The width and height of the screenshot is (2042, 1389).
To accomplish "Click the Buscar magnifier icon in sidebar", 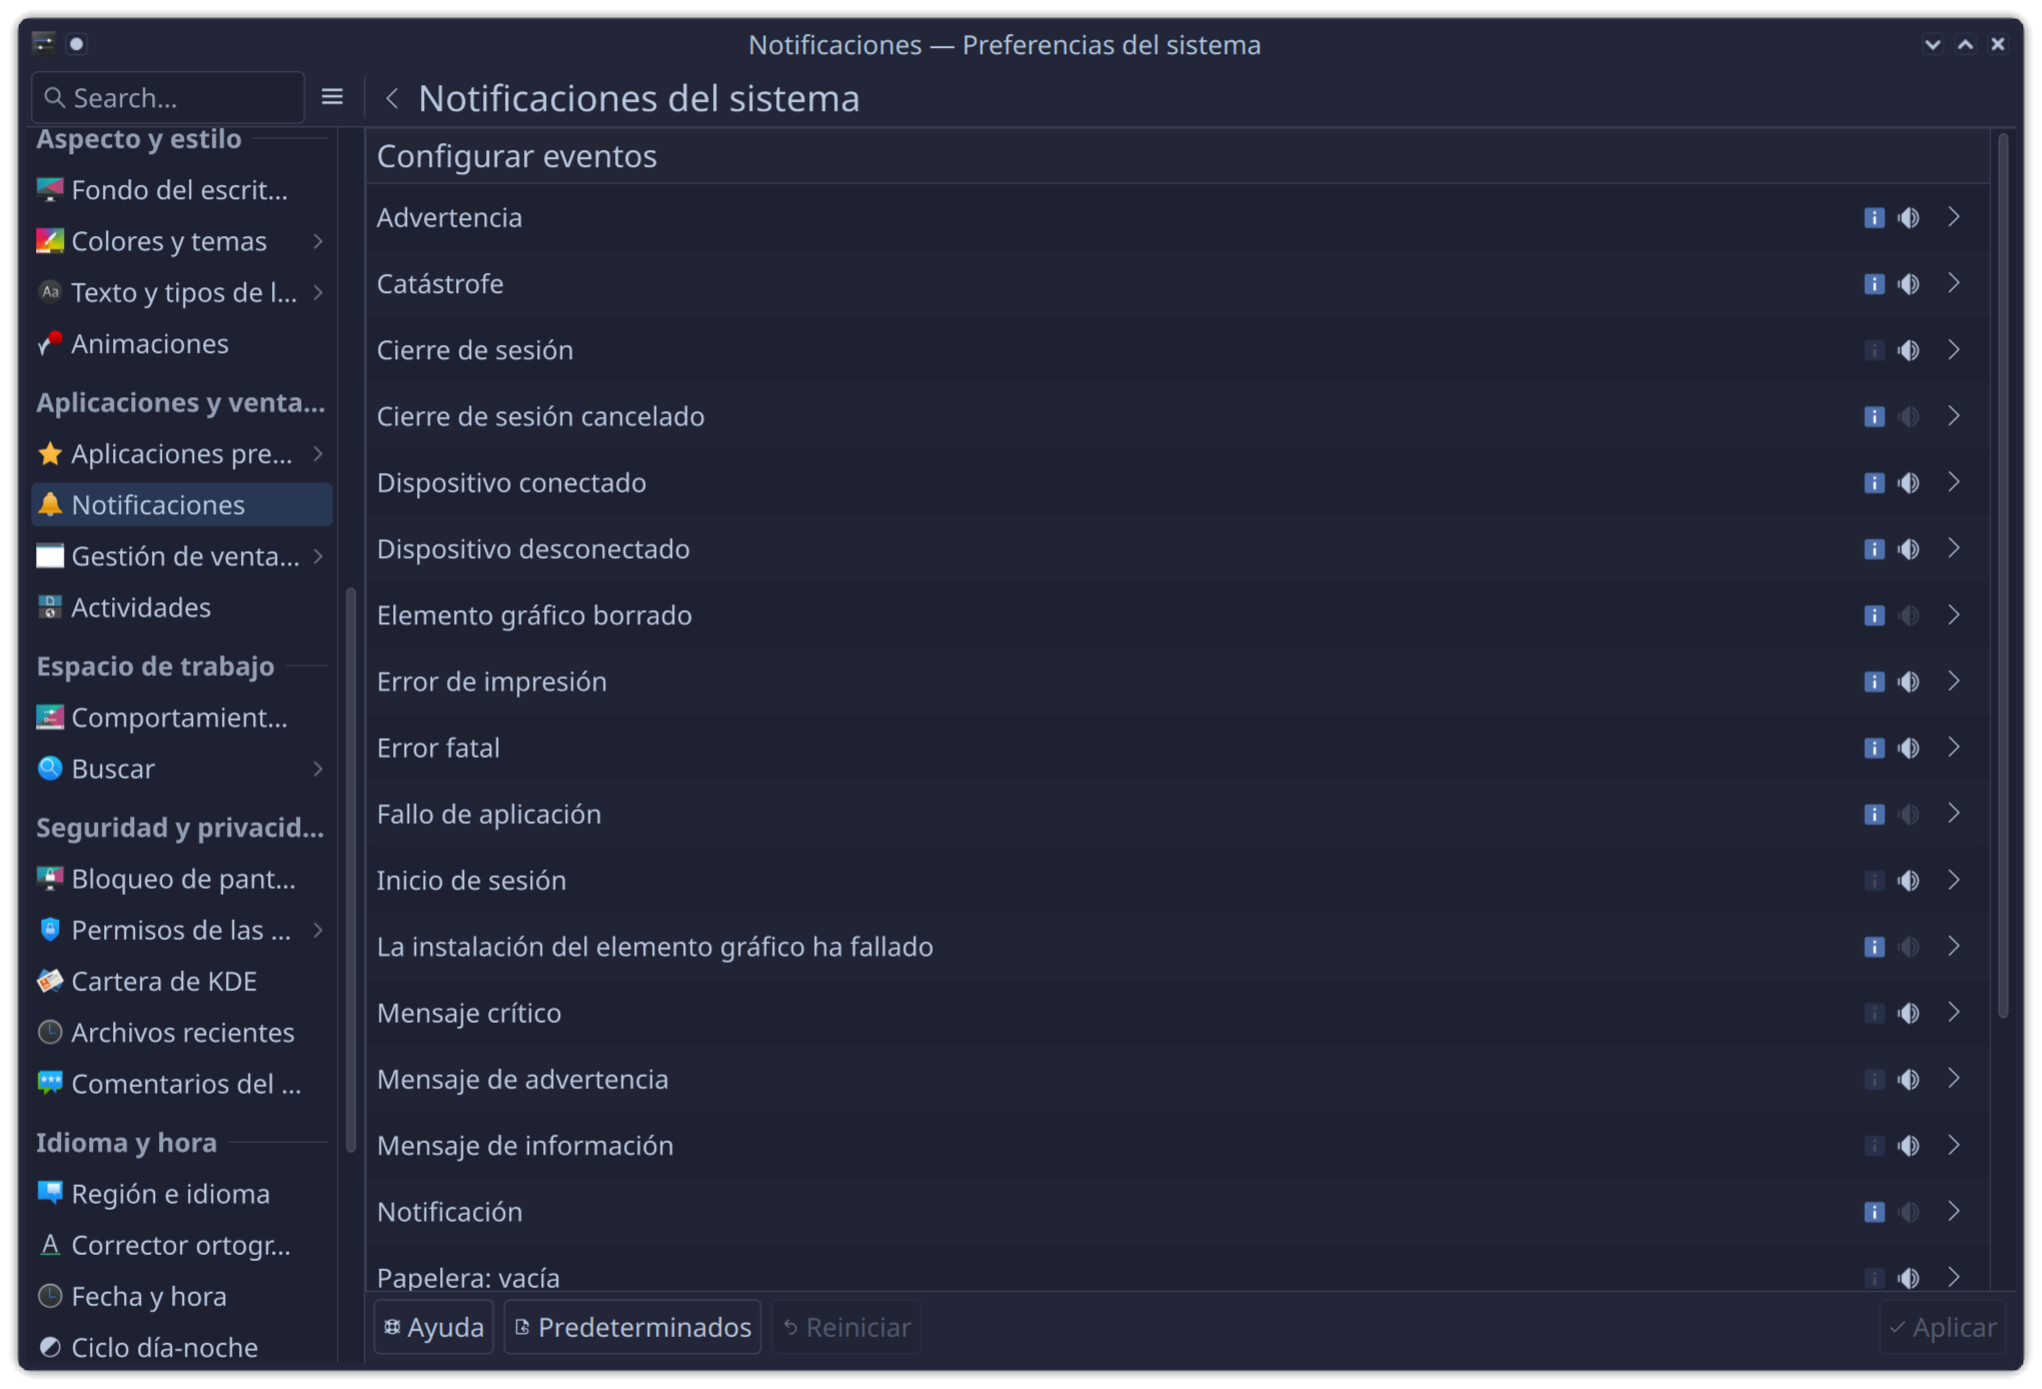I will coord(49,768).
